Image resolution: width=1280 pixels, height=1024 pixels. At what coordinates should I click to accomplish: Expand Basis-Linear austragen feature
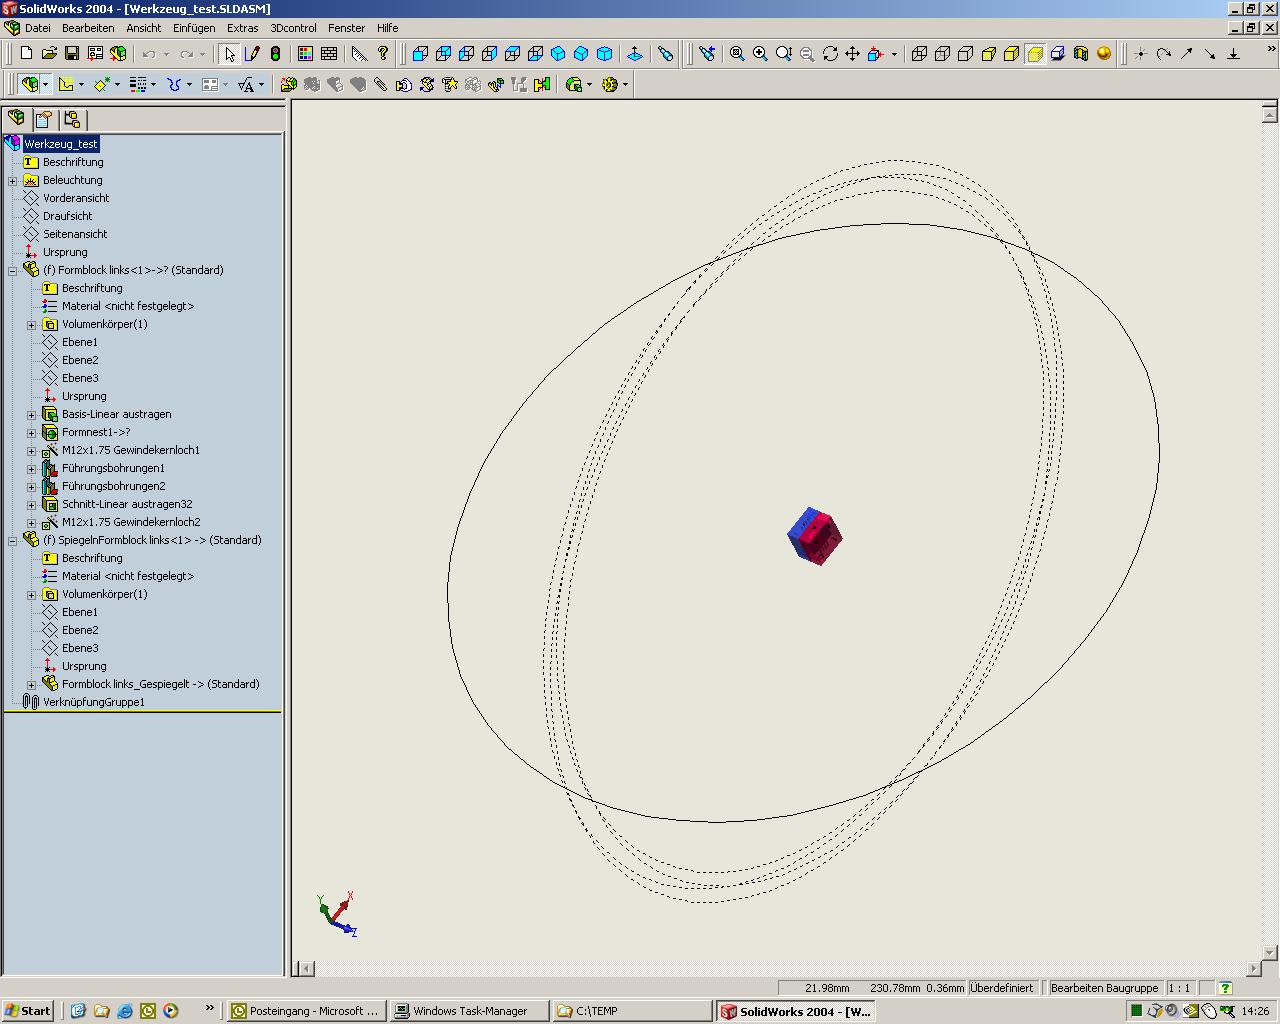tap(31, 415)
